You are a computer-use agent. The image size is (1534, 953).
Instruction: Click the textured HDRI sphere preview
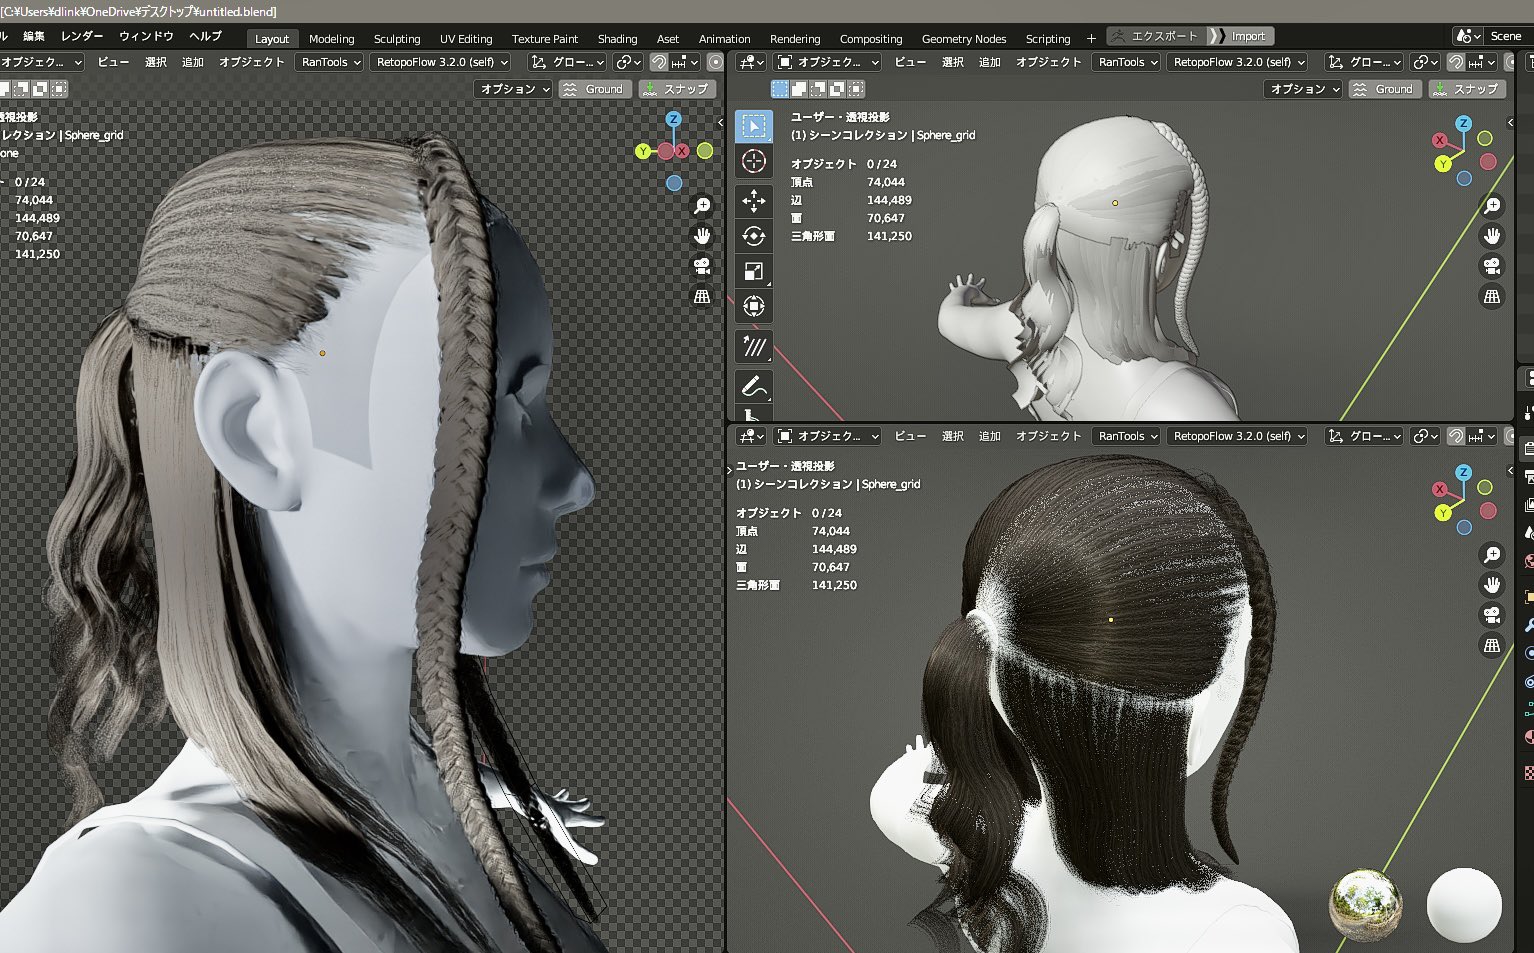click(1366, 902)
